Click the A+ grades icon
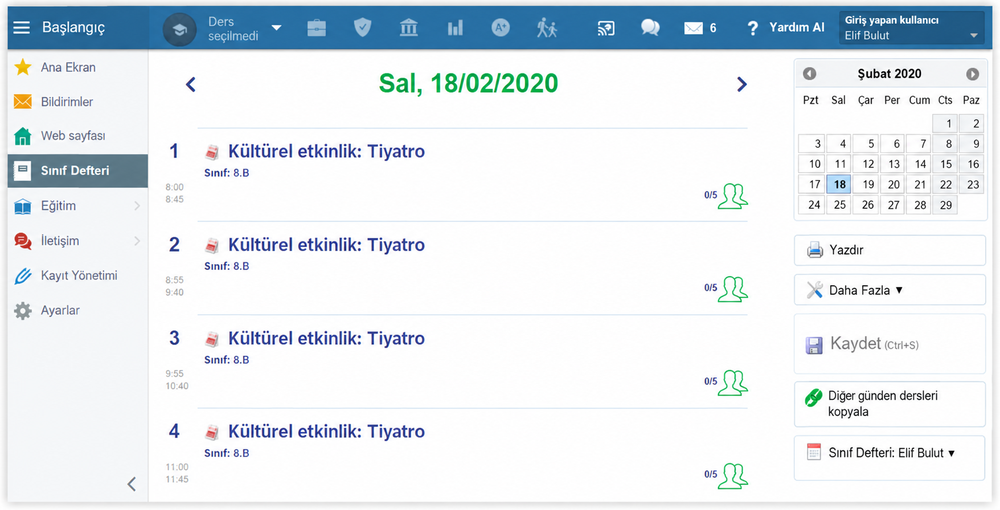 [501, 27]
